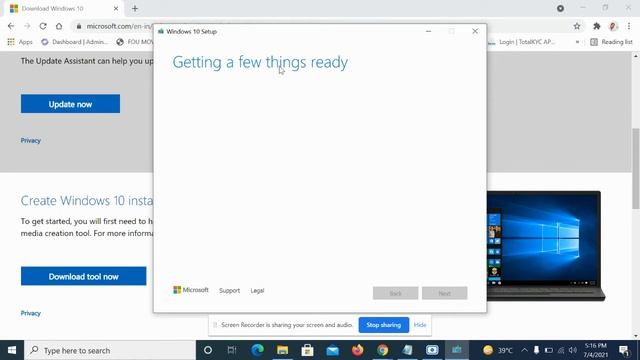Click Update now button

pos(70,104)
